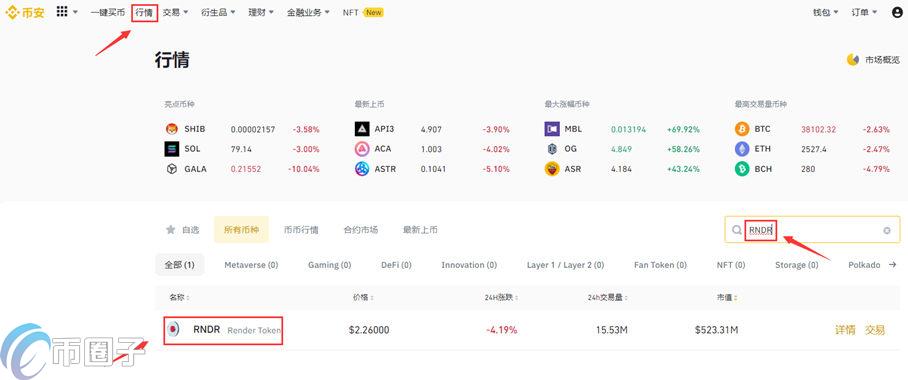
Task: Click the ETH price 2527.4
Action: [x=814, y=149]
